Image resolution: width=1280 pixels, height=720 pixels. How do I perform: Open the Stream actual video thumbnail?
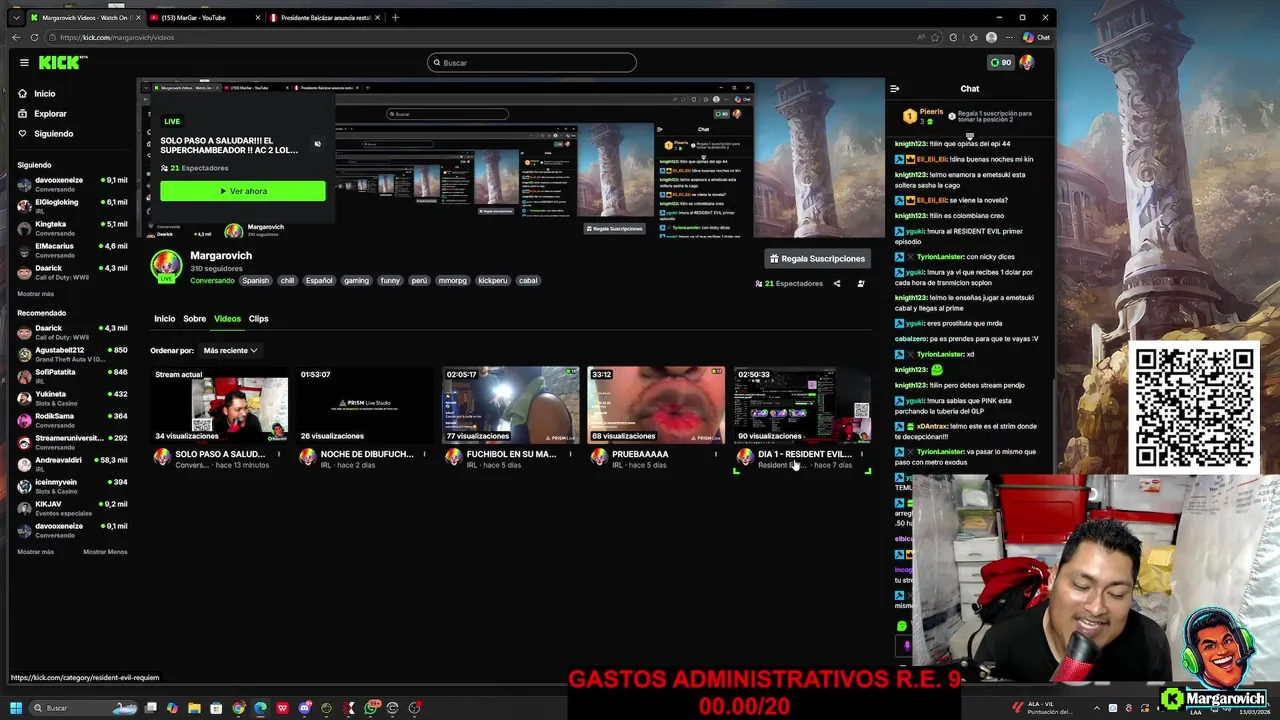pyautogui.click(x=220, y=405)
